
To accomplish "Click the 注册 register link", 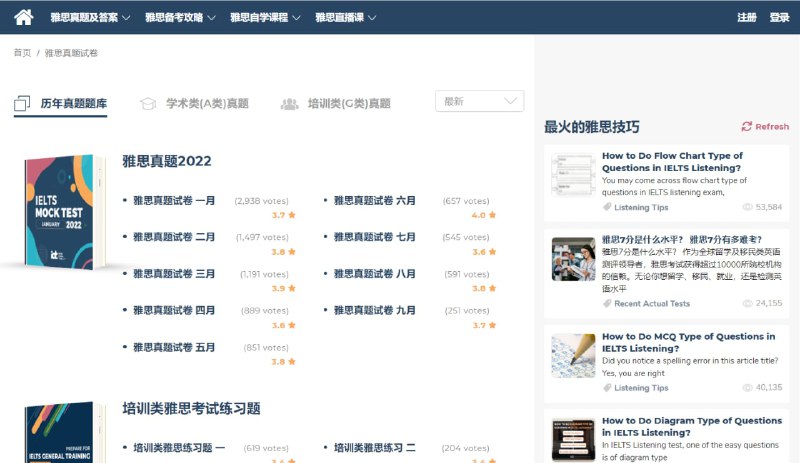I will click(747, 17).
